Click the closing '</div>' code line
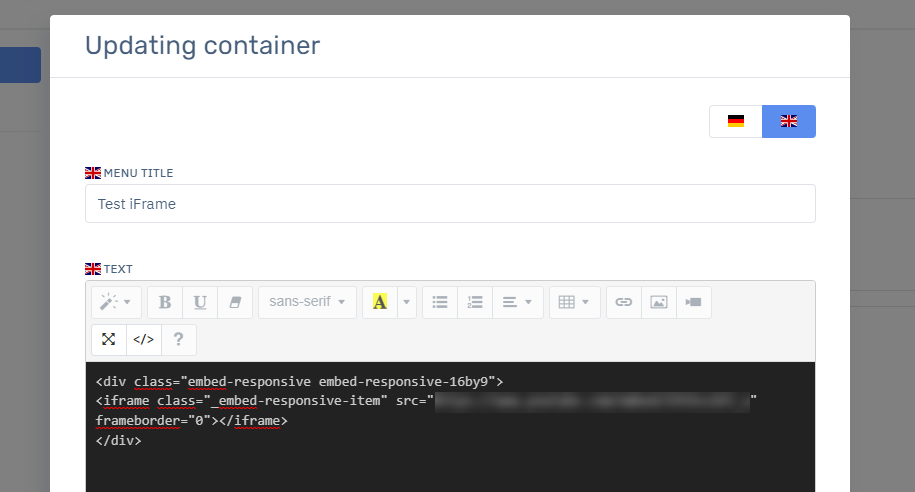The image size is (915, 492). click(118, 441)
